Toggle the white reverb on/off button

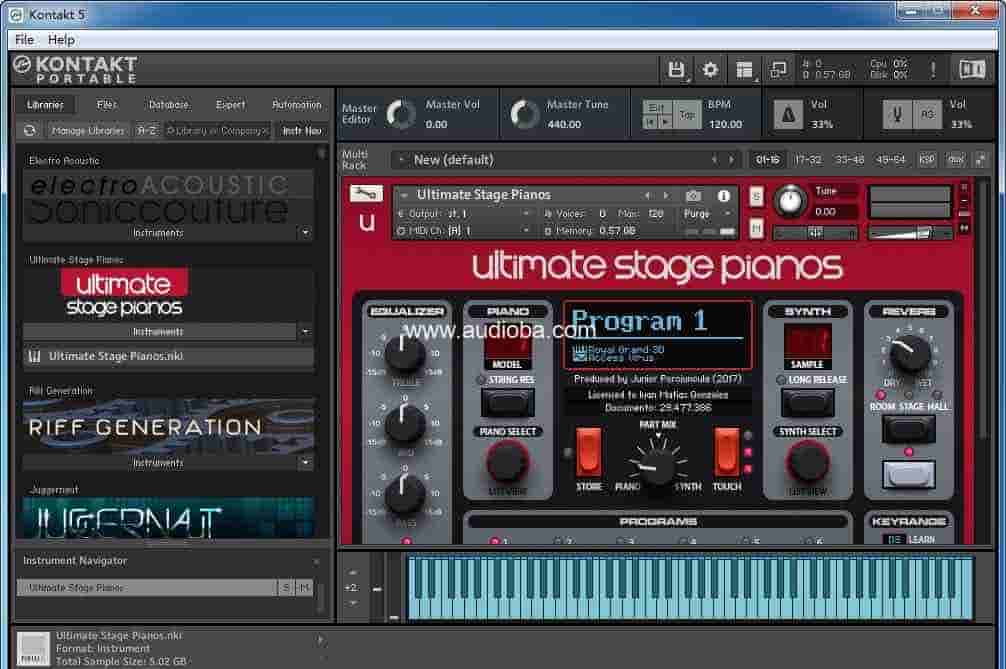908,474
